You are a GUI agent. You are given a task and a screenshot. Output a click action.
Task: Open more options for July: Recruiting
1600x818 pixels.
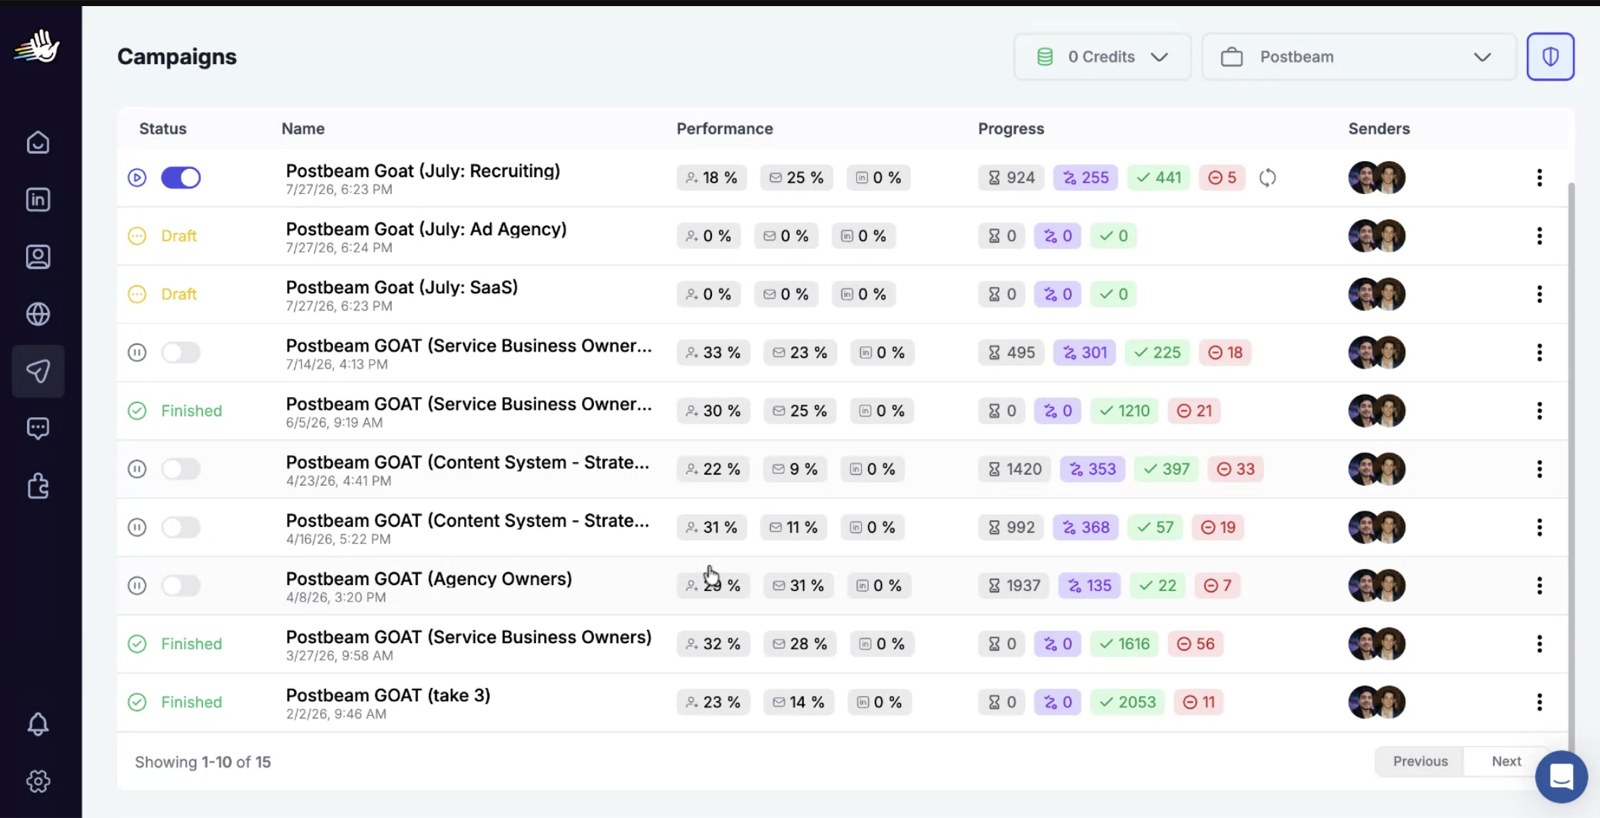1539,178
